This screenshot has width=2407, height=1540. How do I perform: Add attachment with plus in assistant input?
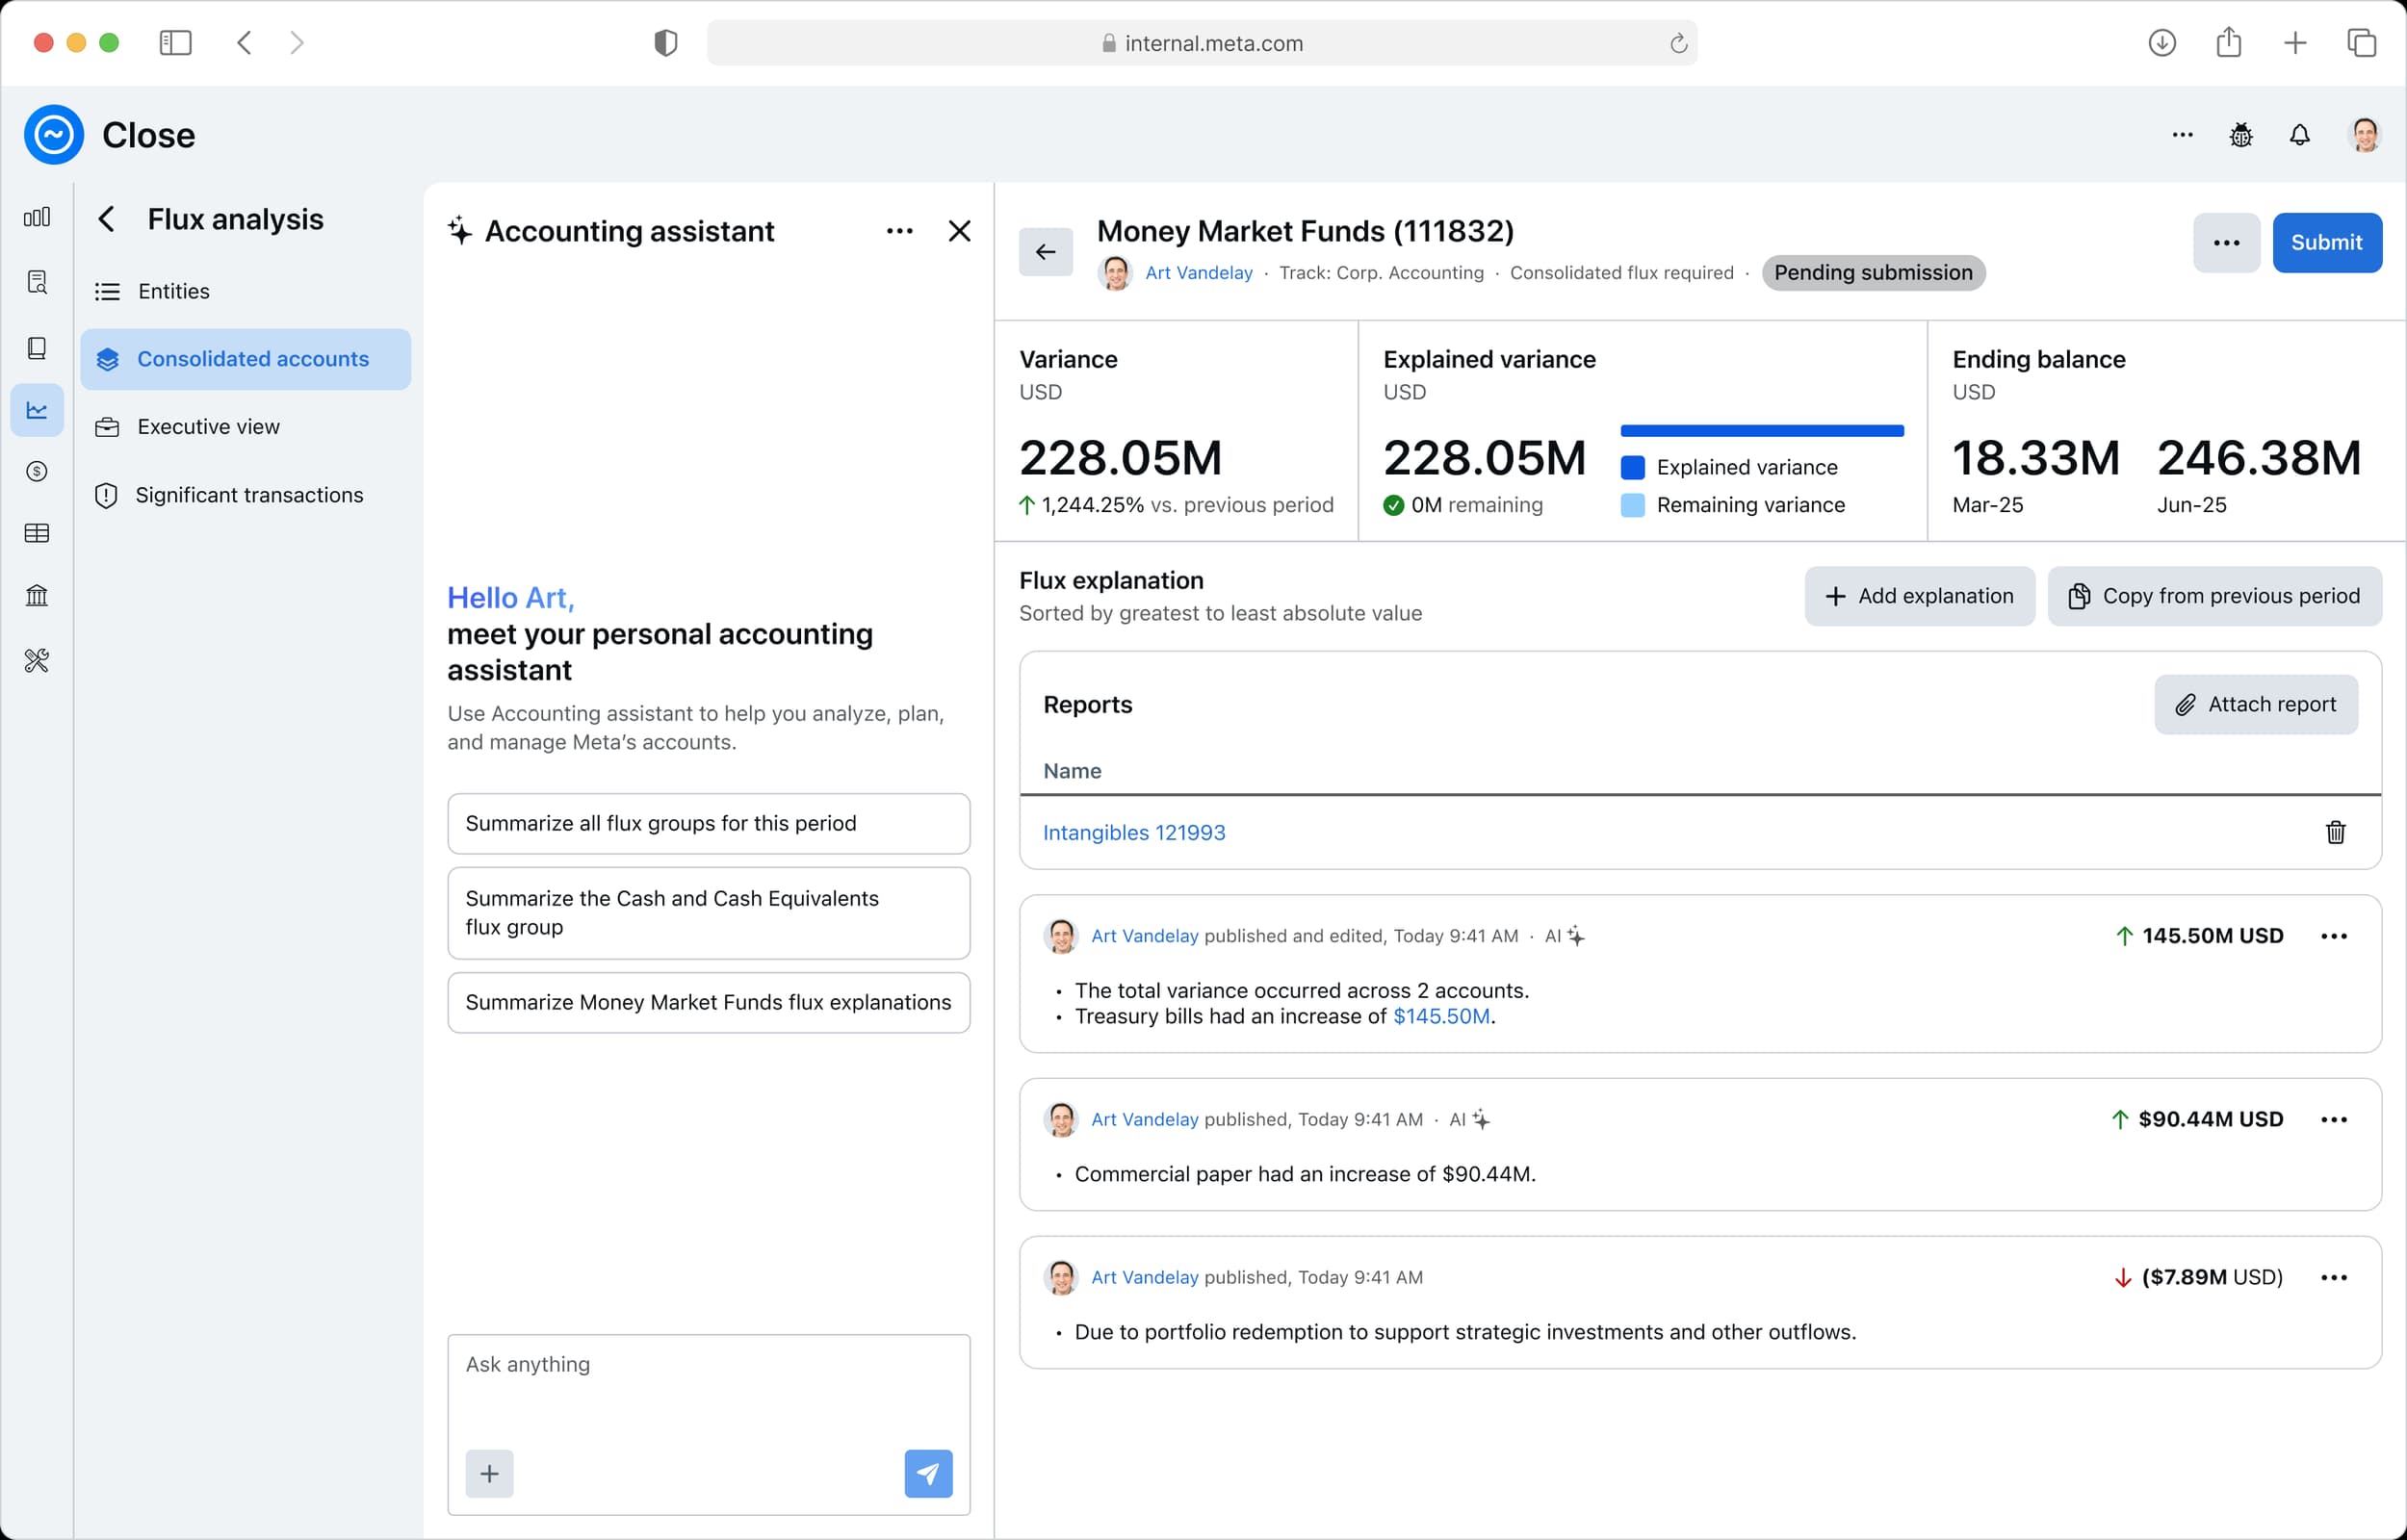point(490,1474)
